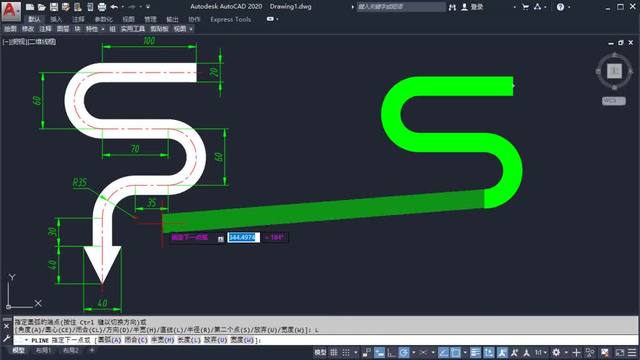Sign in with the 登录 user button
This screenshot has height=360, width=640.
pyautogui.click(x=472, y=7)
